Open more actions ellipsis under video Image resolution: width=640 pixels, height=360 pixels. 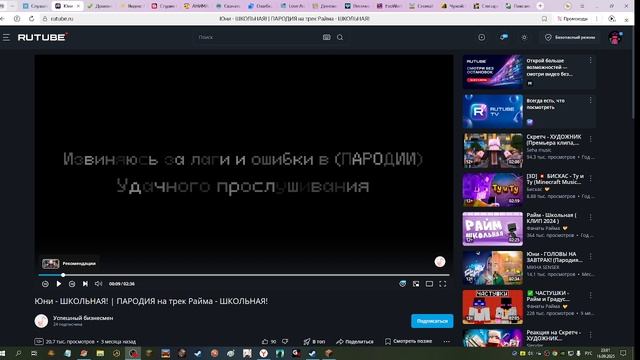click(x=447, y=341)
